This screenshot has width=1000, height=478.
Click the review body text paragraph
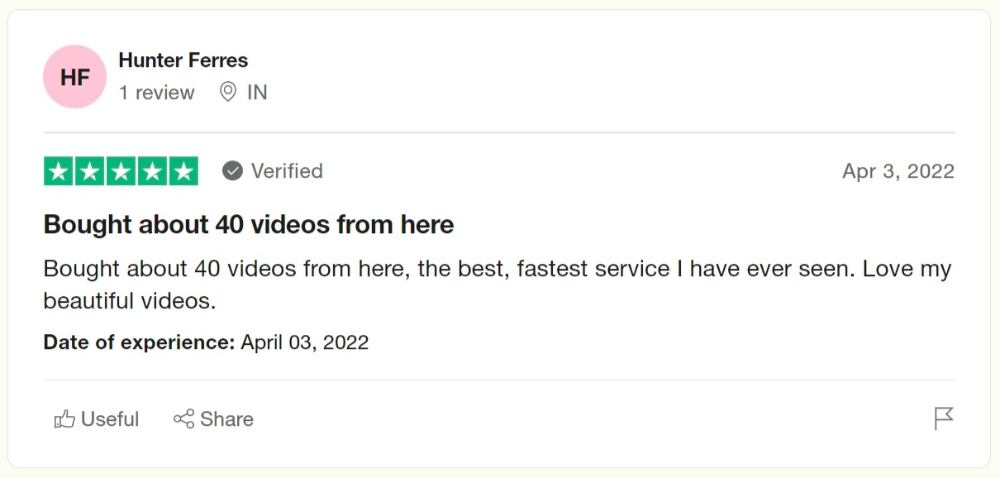pos(497,284)
